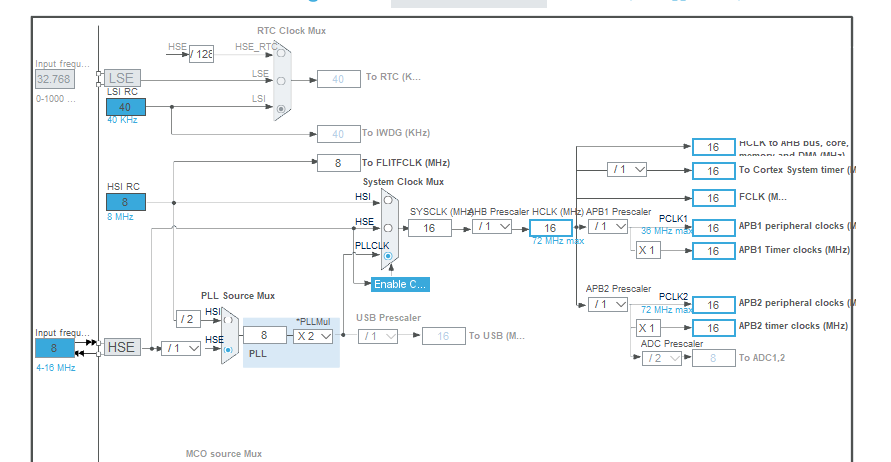Viewport: 891px width, 462px height.
Task: Open the PLLMul X 2 dropdown
Action: click(313, 336)
